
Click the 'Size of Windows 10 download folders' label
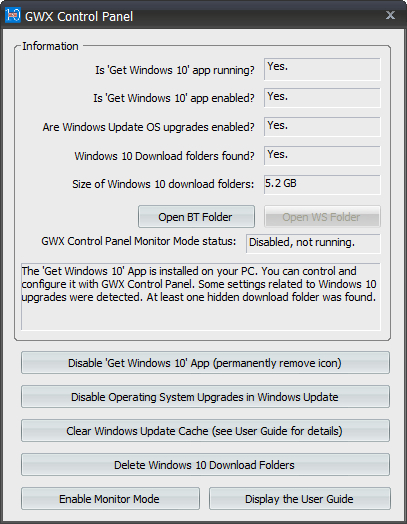[163, 184]
